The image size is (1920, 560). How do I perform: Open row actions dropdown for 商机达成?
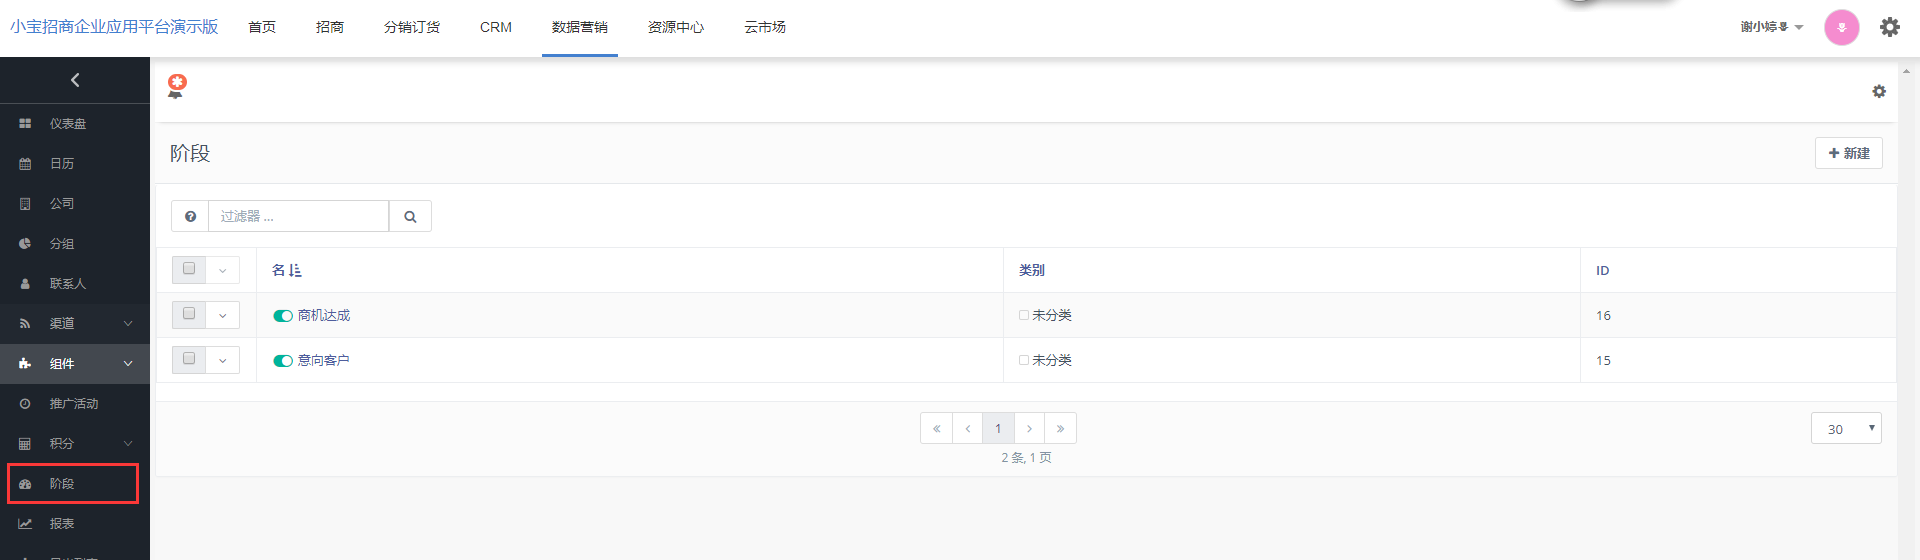pos(223,315)
